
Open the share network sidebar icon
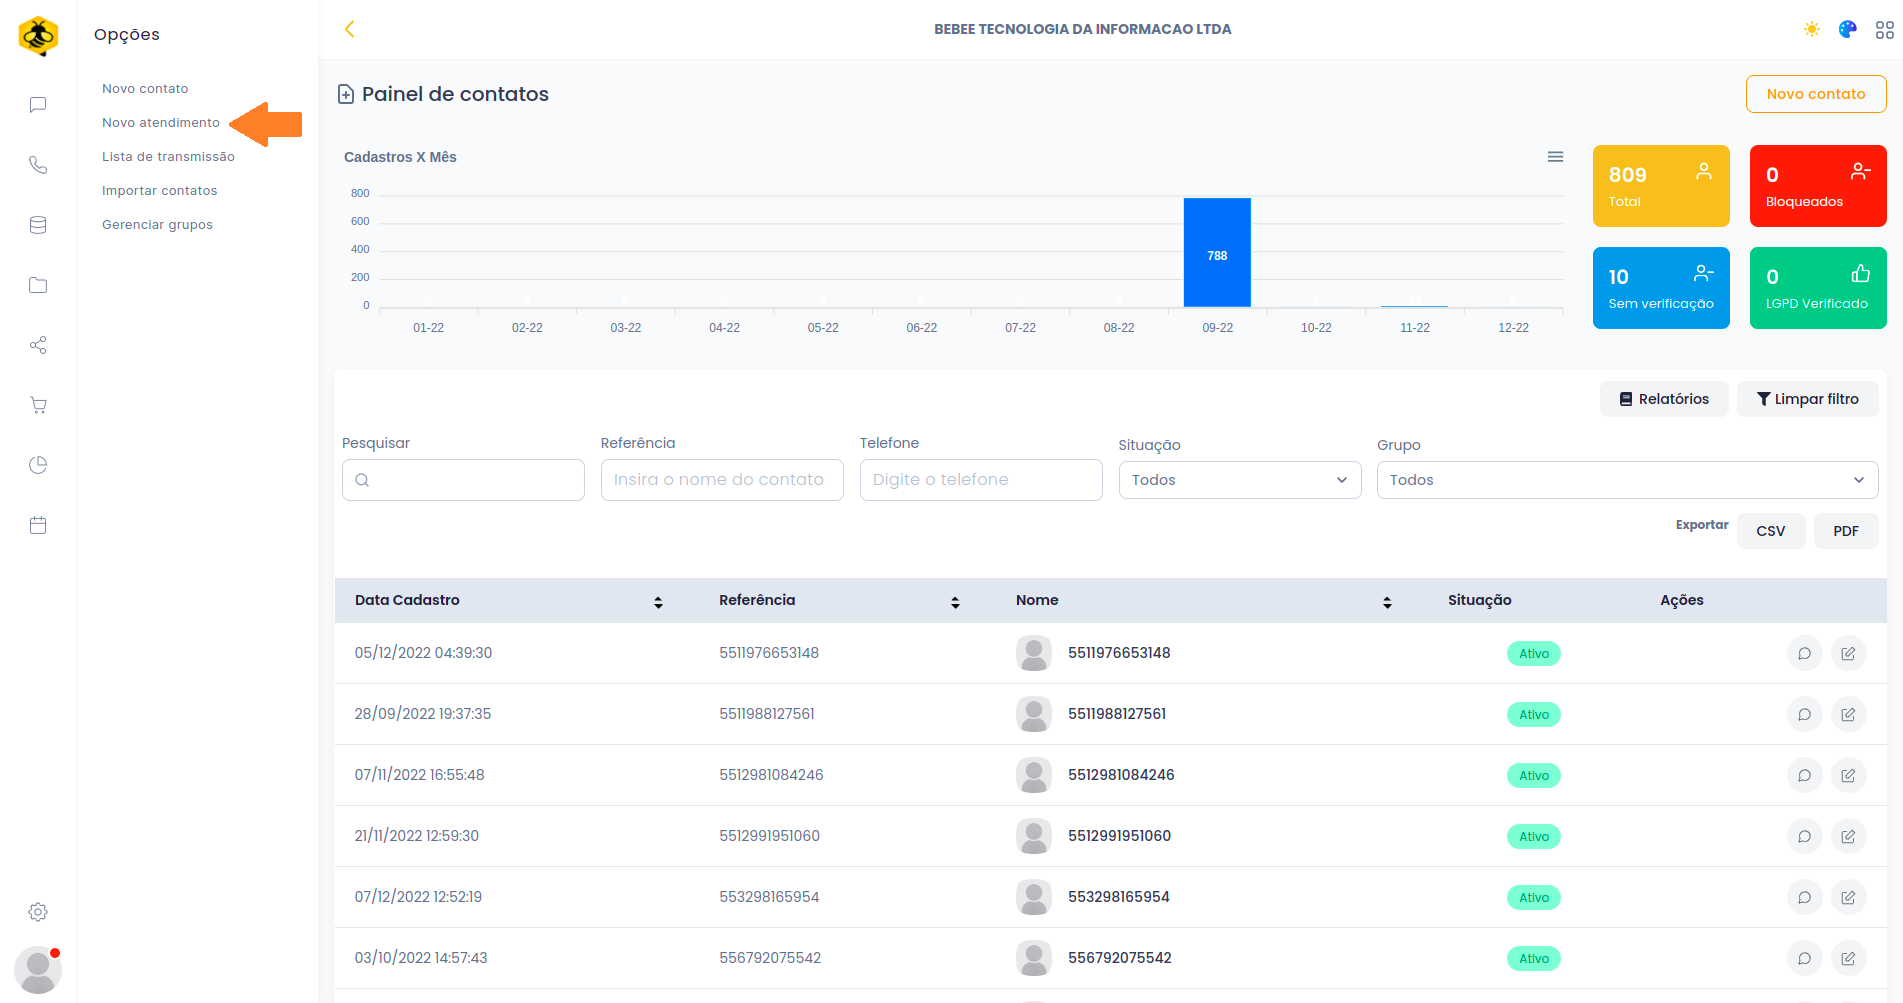[x=38, y=345]
